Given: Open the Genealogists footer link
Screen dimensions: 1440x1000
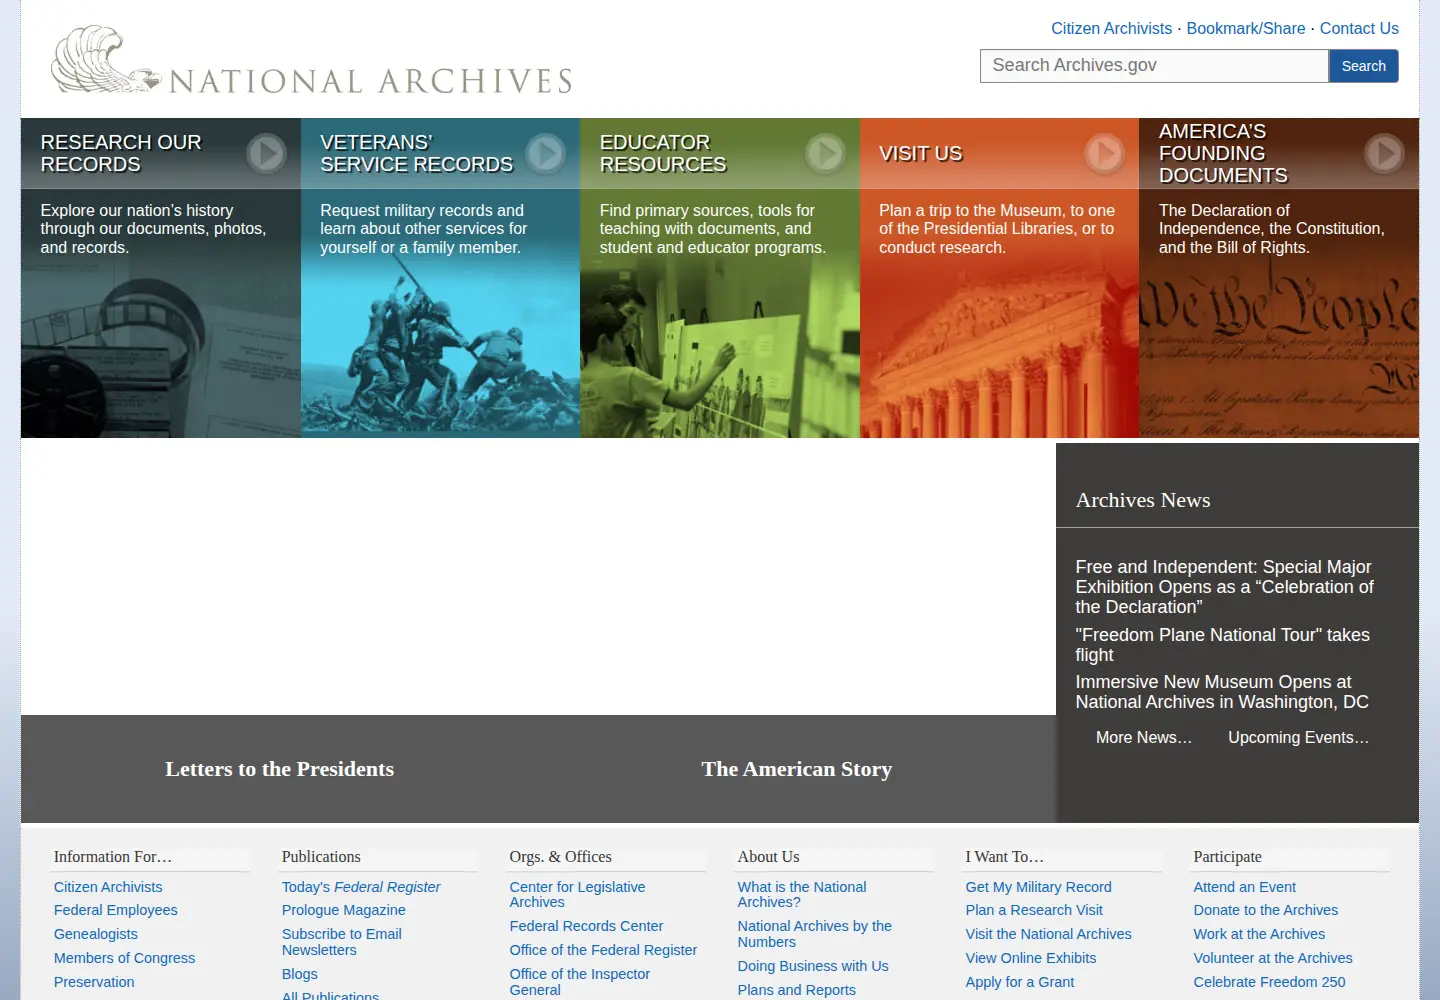Looking at the screenshot, I should click(x=96, y=935).
